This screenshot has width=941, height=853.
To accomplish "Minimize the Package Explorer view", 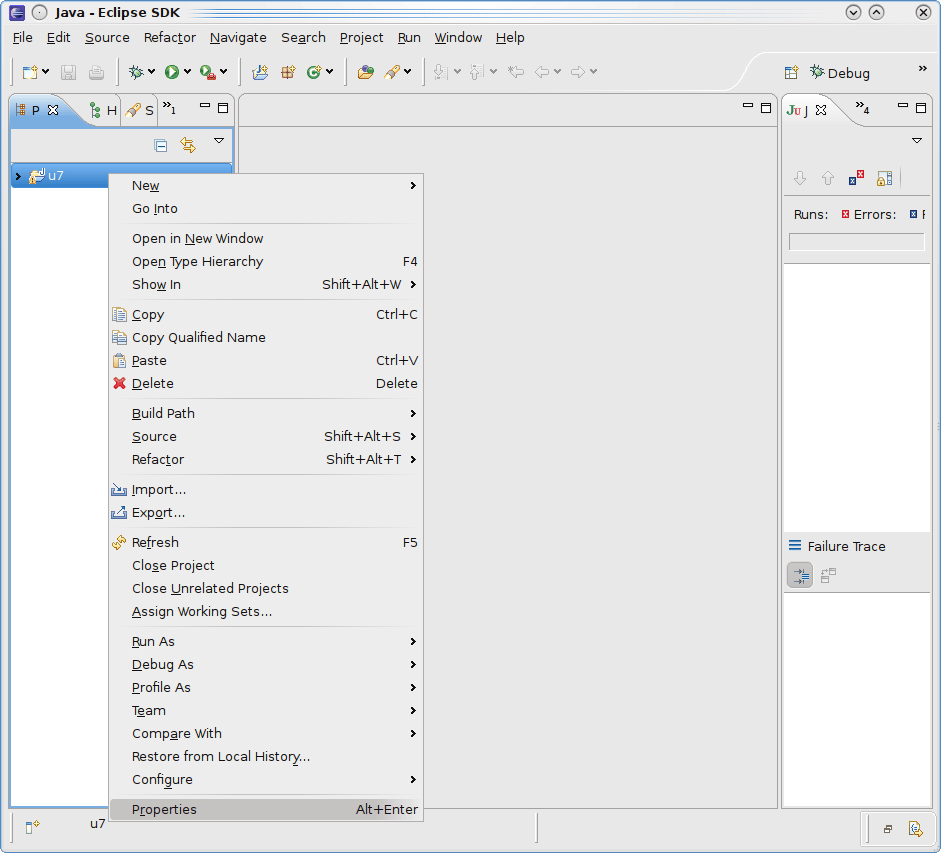I will 205,106.
